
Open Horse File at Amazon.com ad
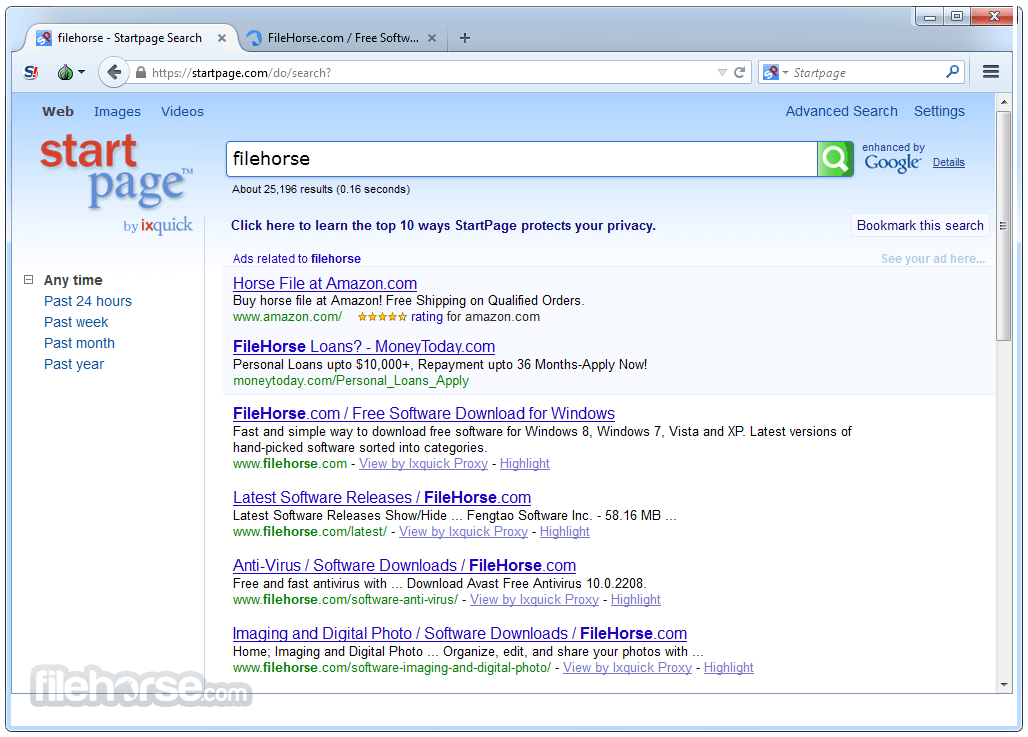(x=325, y=283)
